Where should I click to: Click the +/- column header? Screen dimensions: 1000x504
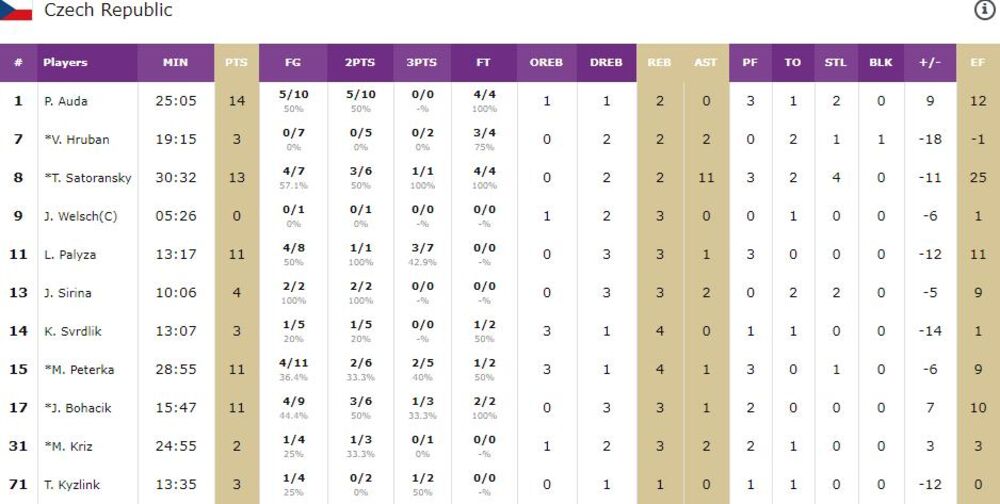930,62
